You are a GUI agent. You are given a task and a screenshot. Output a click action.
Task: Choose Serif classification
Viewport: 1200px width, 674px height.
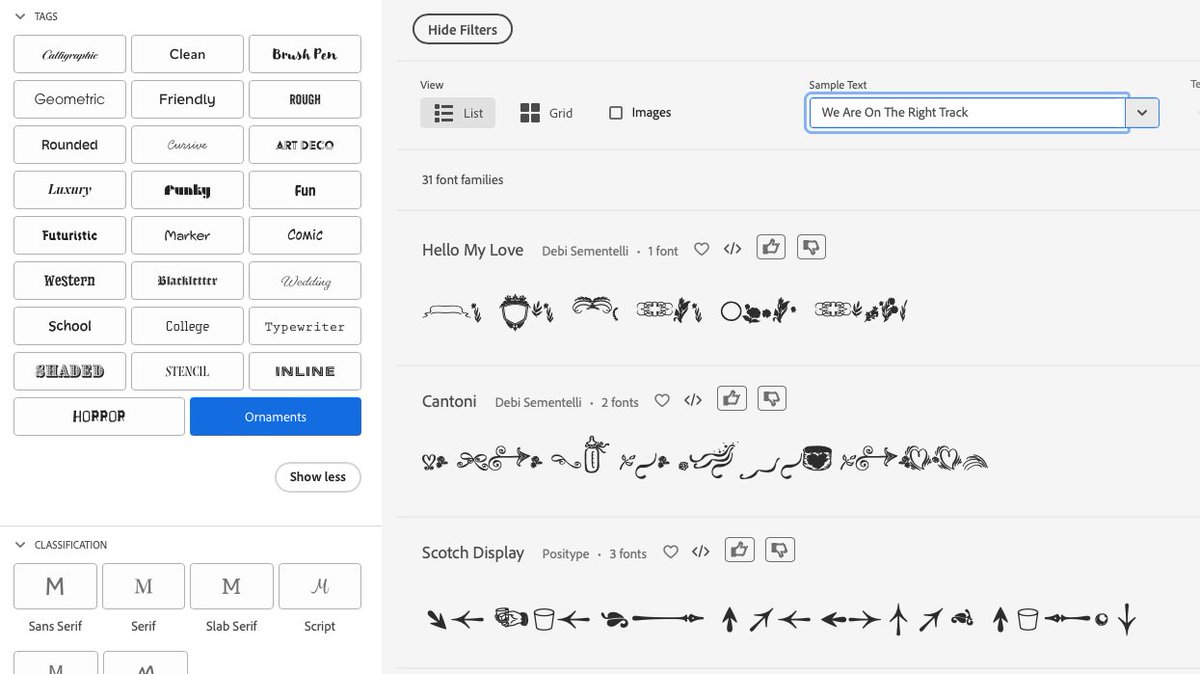click(143, 587)
